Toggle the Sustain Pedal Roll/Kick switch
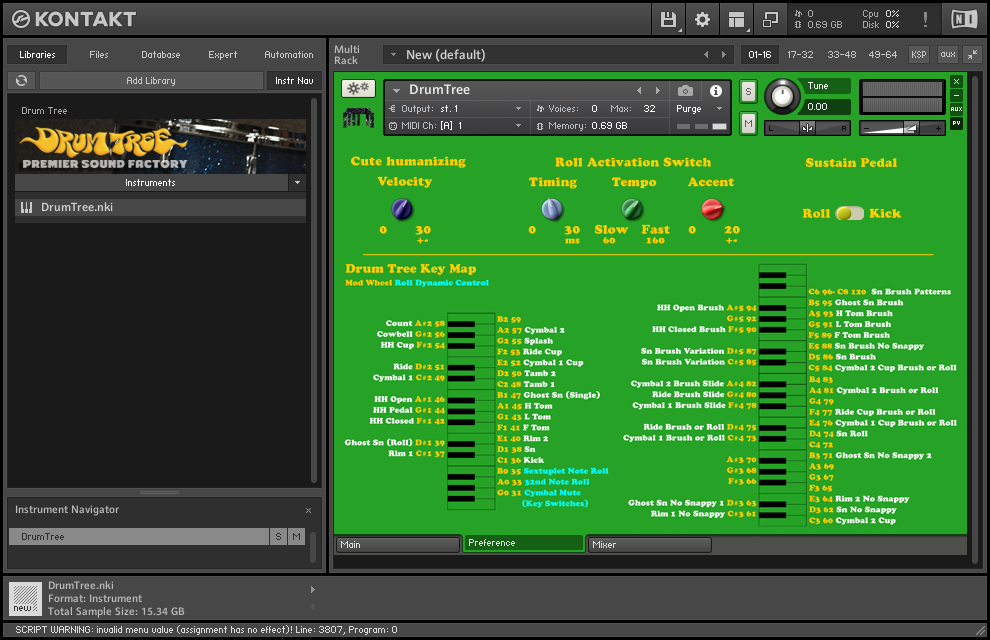The width and height of the screenshot is (990, 640). [x=849, y=213]
